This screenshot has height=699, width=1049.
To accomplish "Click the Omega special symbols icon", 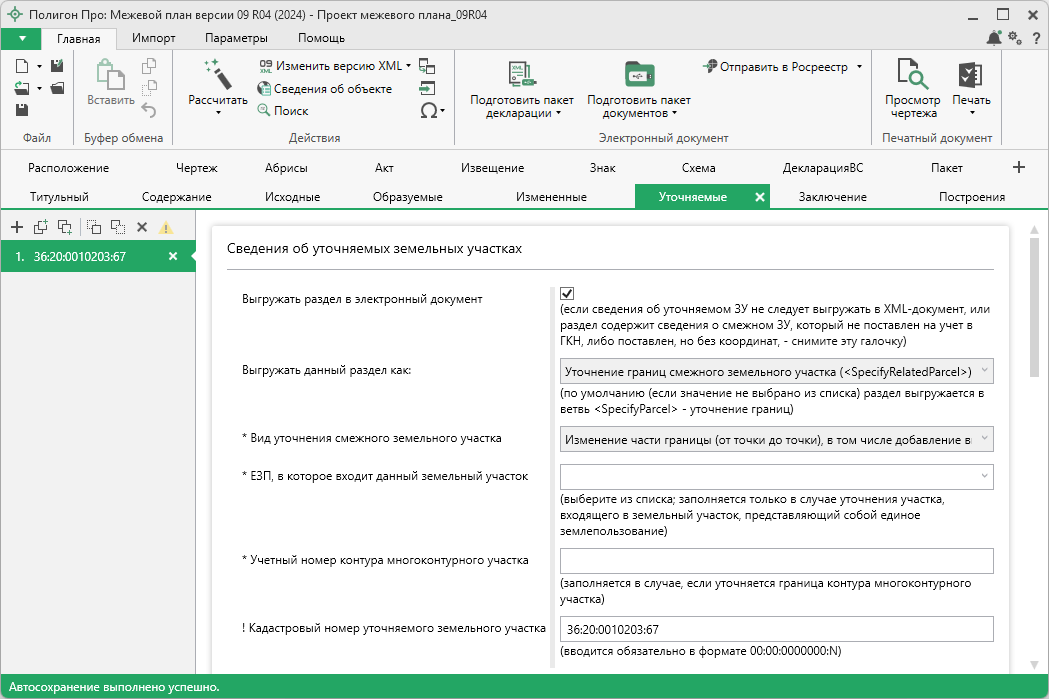I will pos(429,110).
